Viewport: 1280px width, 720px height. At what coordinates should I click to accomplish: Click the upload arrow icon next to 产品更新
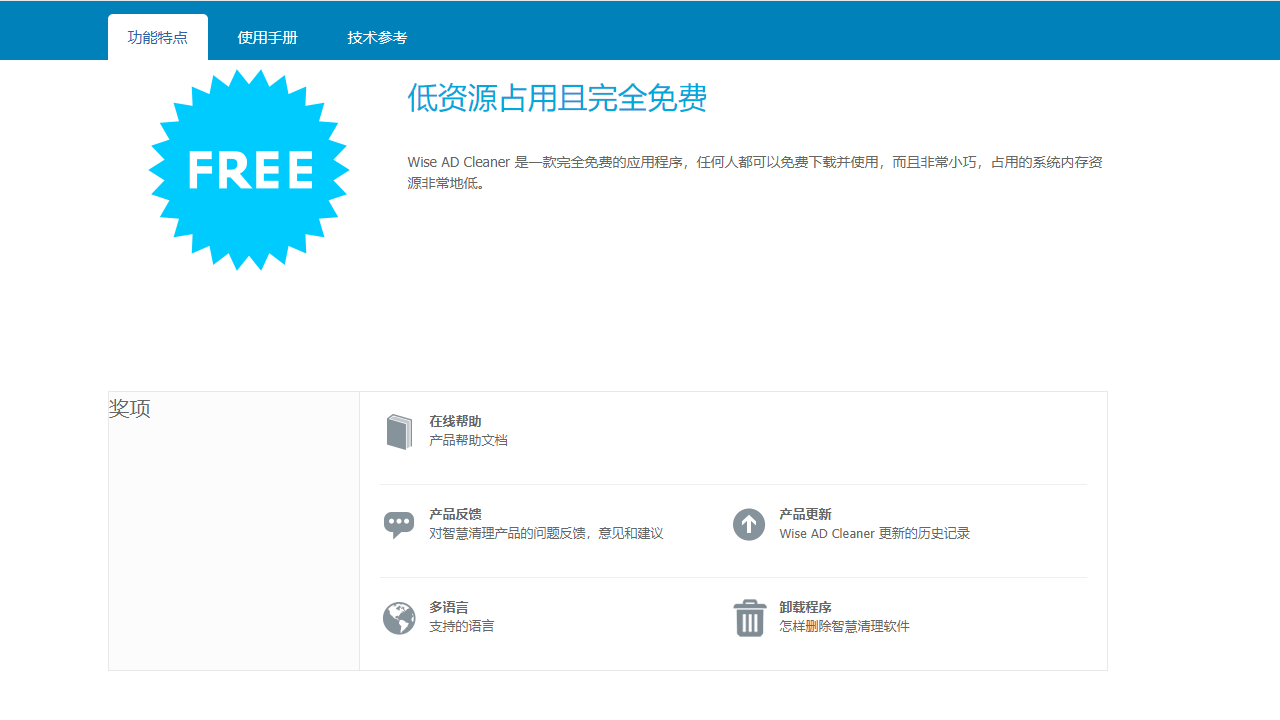click(x=749, y=524)
